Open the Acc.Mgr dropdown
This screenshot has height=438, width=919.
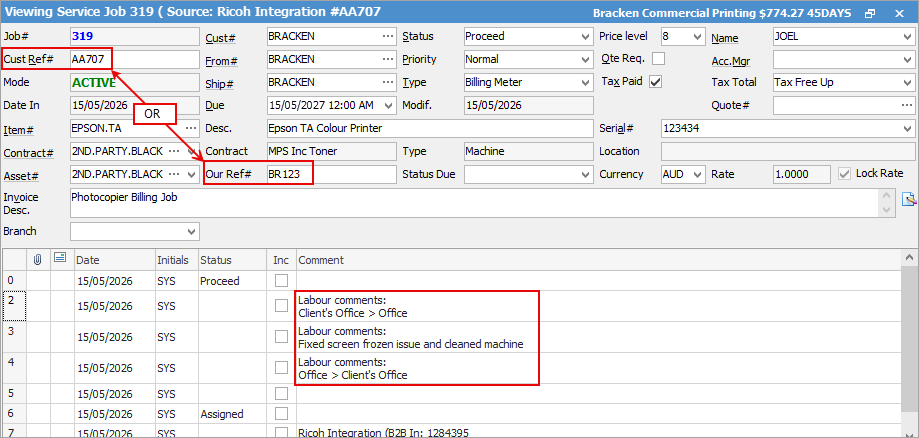pos(907,59)
